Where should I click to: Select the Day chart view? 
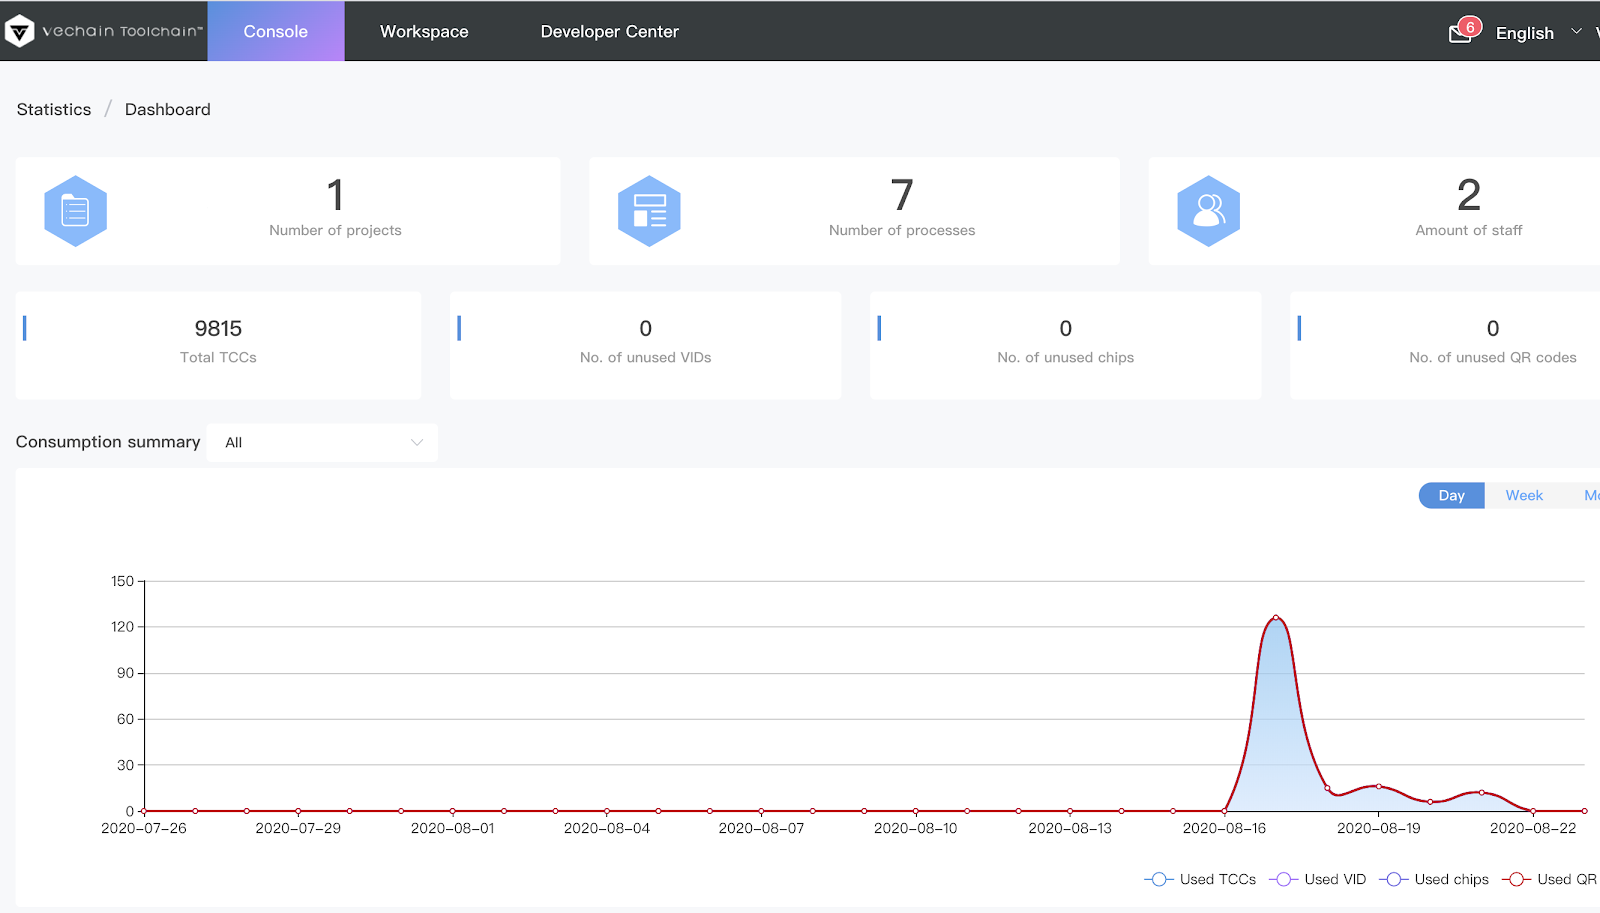1451,495
